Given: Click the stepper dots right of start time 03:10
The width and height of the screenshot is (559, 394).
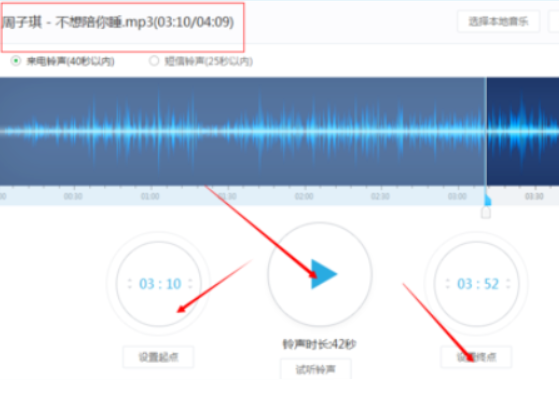Looking at the screenshot, I should tap(190, 284).
